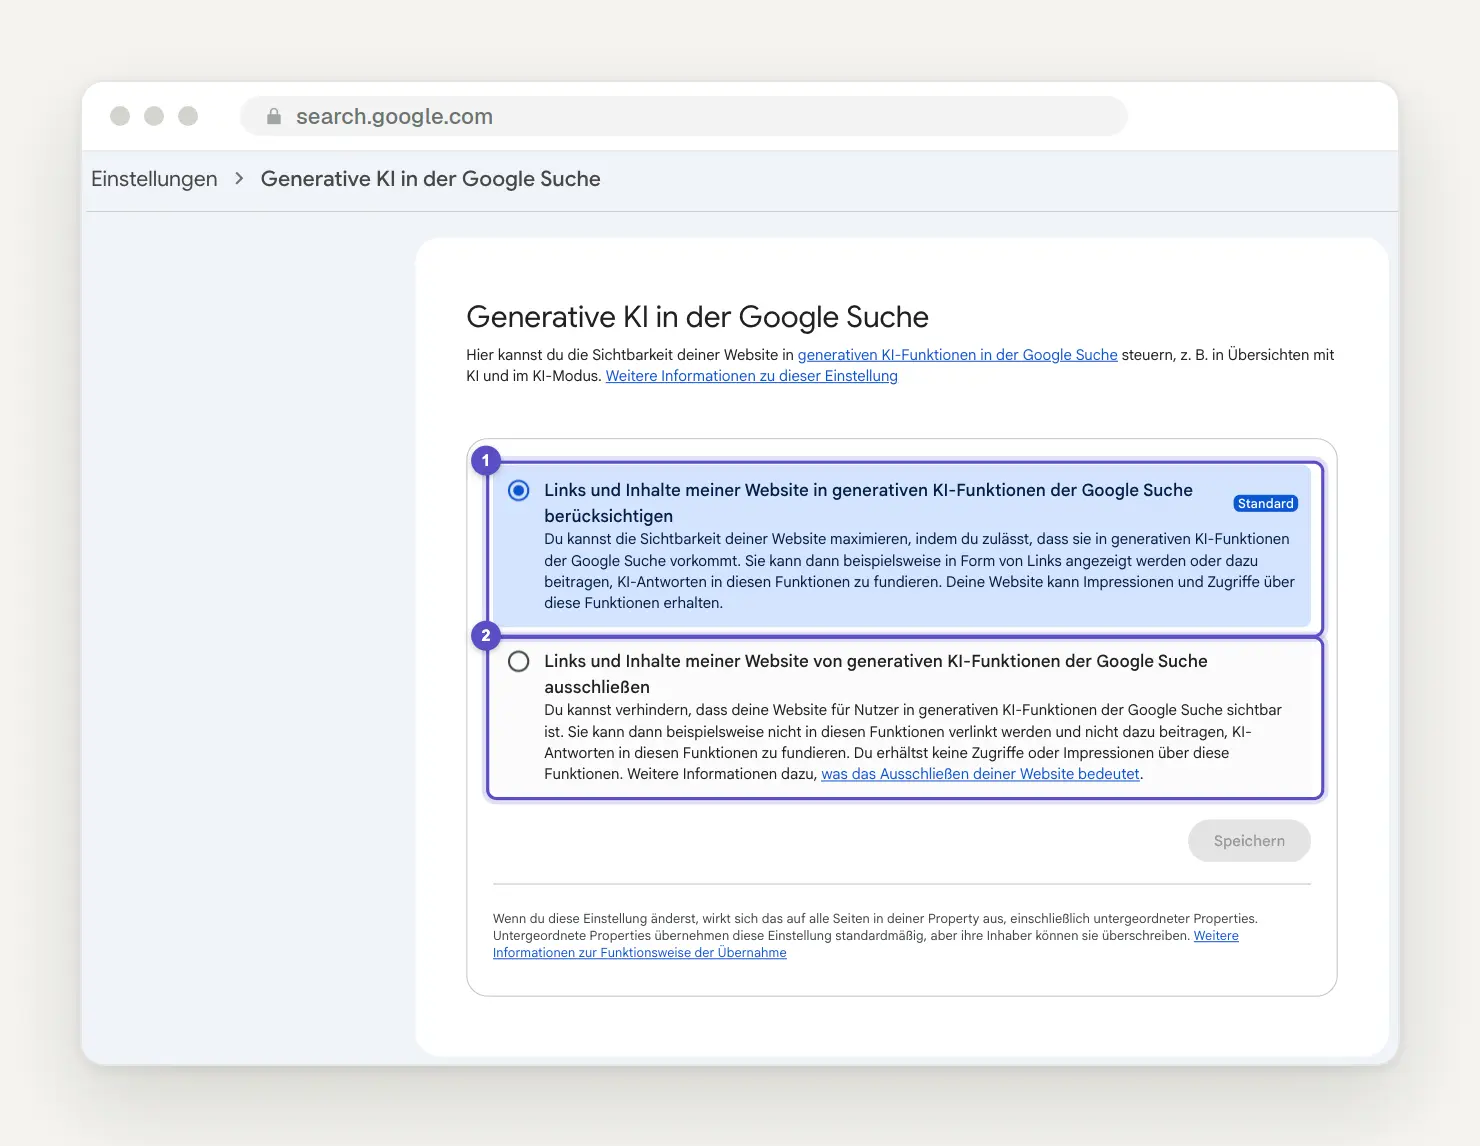Open 'Weitere Informationen zu dieser Einstellung' link
Image resolution: width=1480 pixels, height=1146 pixels.
[x=752, y=376]
